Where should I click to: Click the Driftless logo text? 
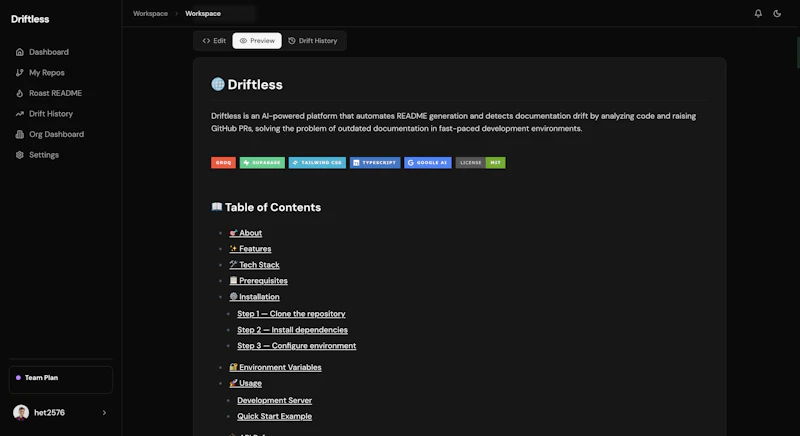click(30, 19)
